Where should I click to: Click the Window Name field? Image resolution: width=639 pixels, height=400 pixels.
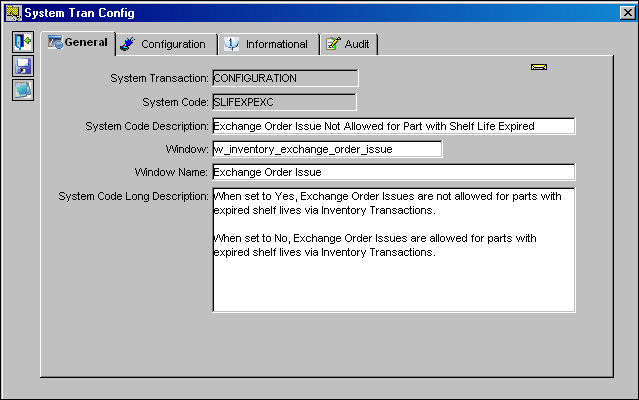[x=394, y=172]
